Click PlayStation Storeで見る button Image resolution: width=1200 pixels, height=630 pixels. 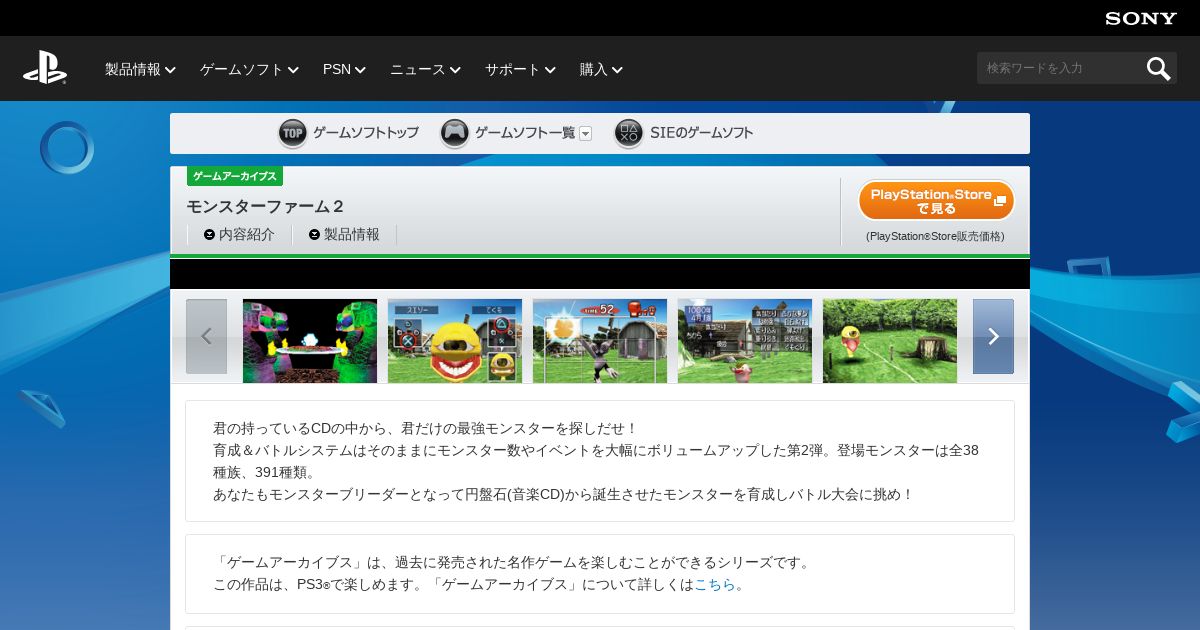pos(936,201)
